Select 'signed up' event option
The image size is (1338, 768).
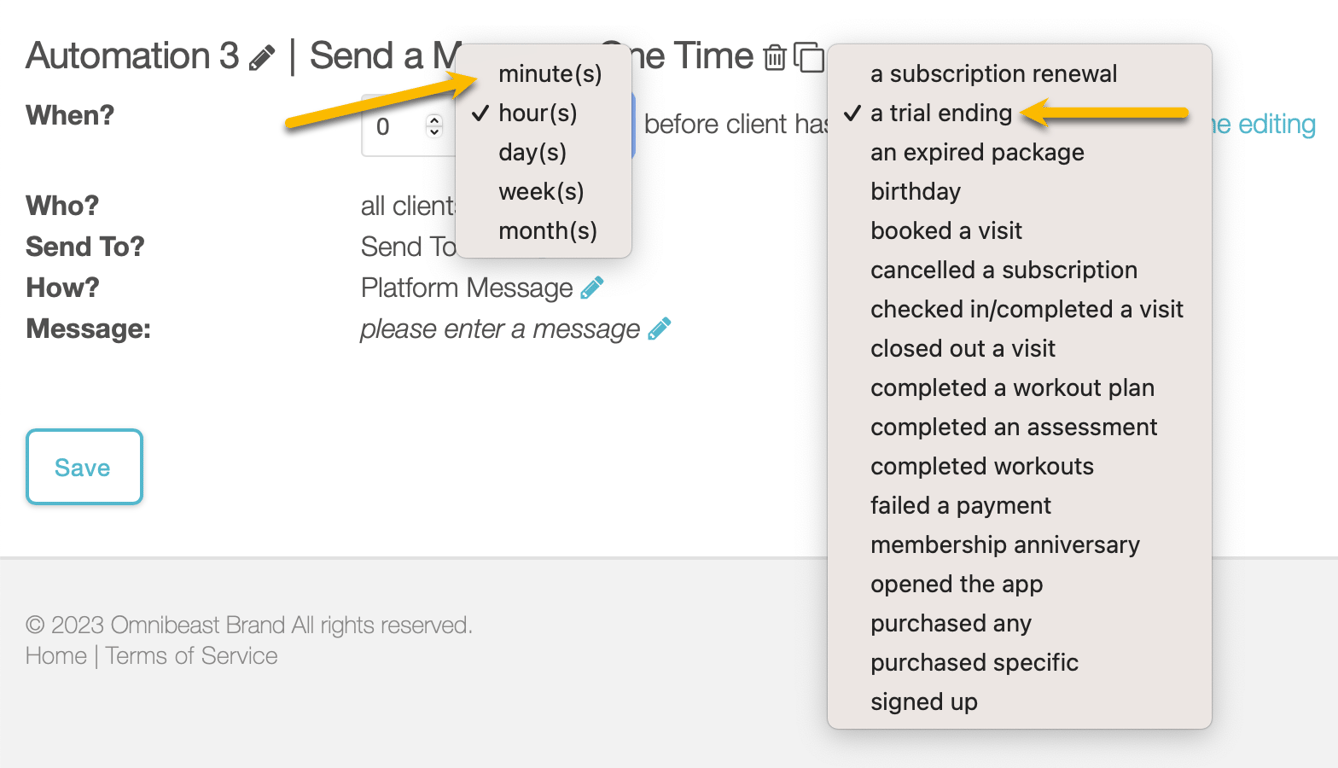click(923, 701)
